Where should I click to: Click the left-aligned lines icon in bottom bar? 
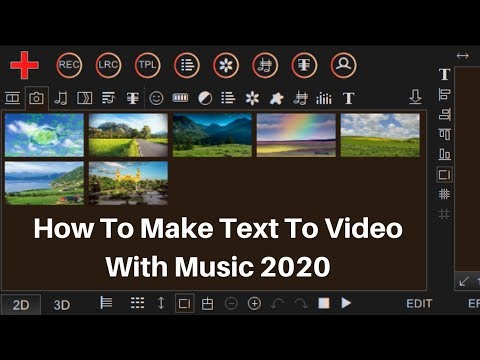point(106,303)
